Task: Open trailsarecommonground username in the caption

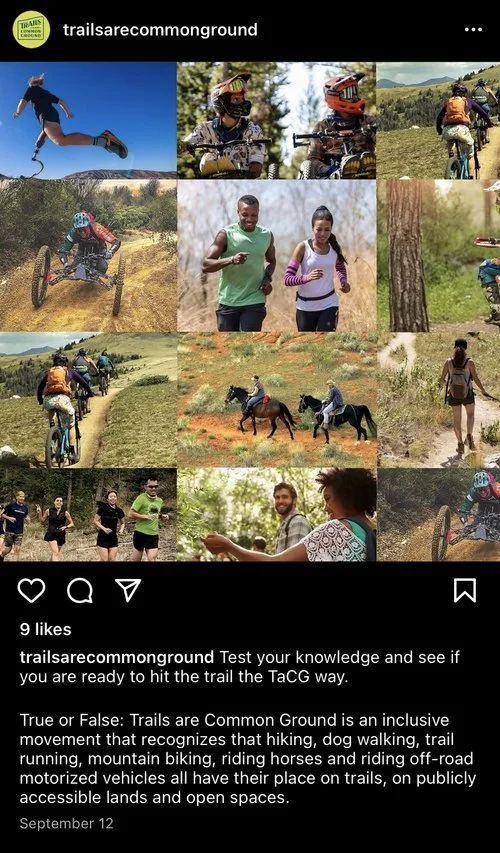Action: tap(116, 657)
